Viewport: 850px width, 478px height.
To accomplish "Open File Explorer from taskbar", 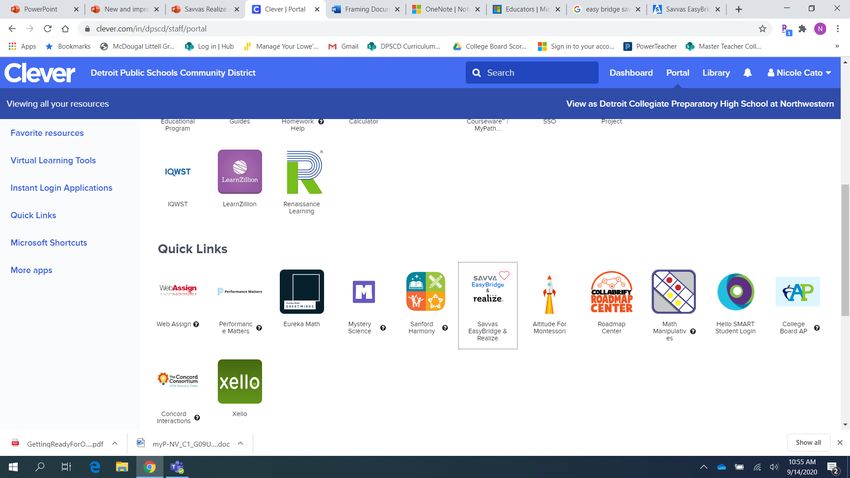I will click(122, 467).
